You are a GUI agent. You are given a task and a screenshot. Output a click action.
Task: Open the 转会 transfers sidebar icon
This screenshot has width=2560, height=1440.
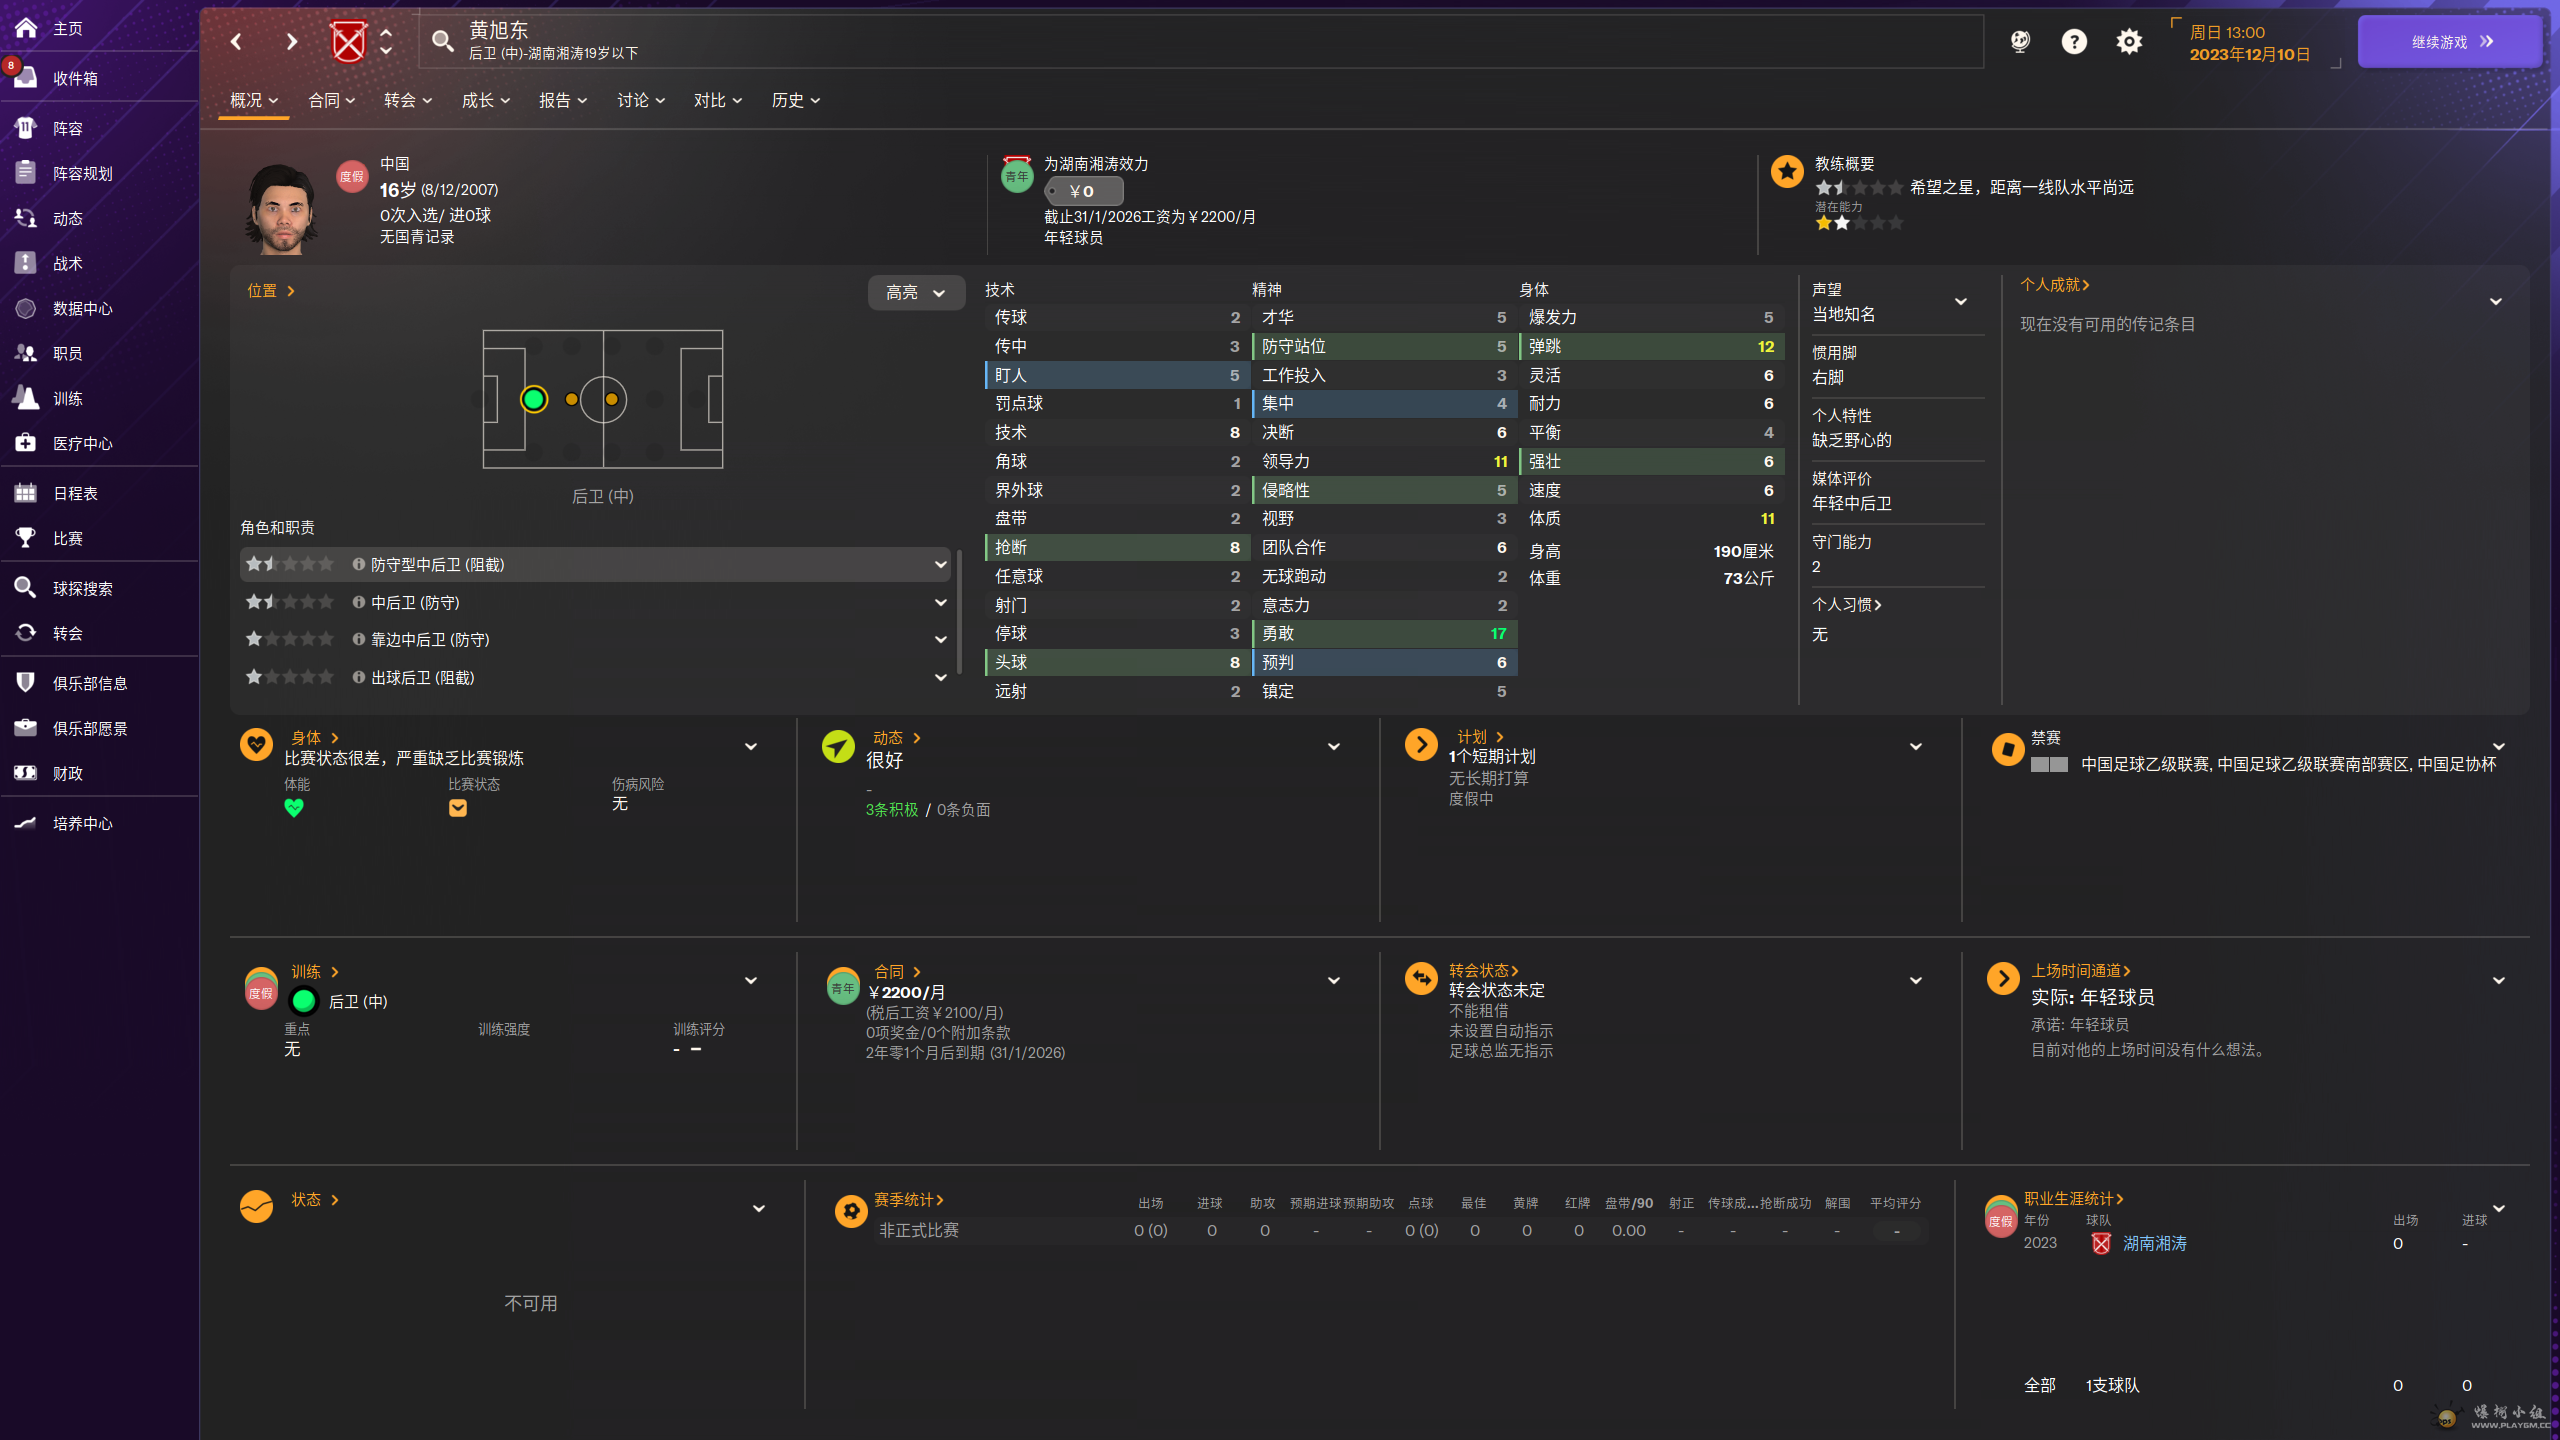click(x=26, y=633)
